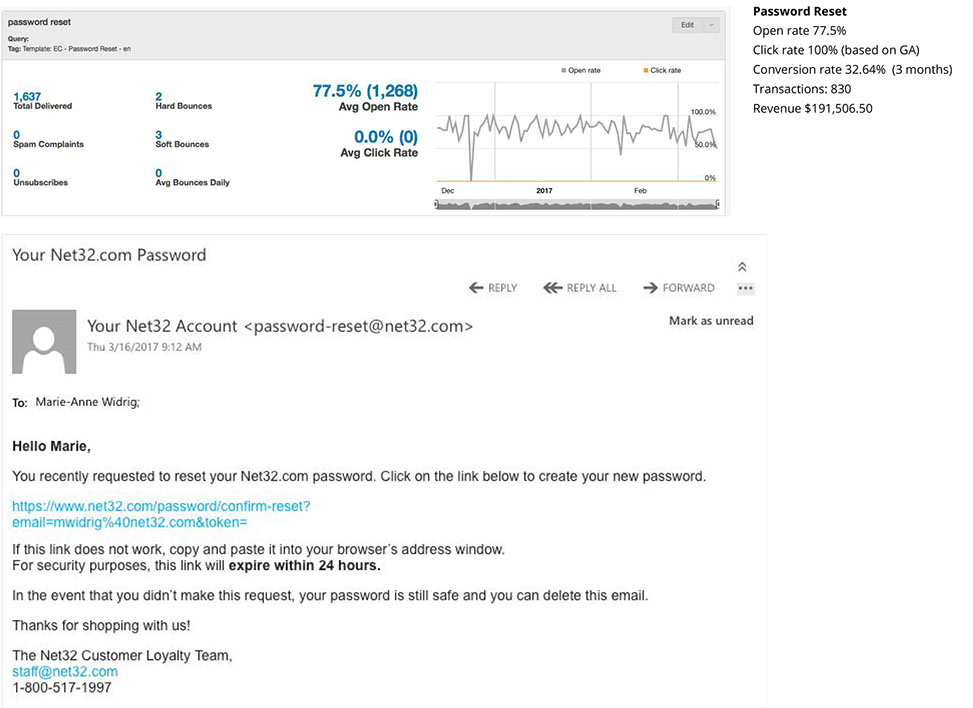Click the staff@net32.com email link
The height and width of the screenshot is (708, 973).
pyautogui.click(x=65, y=672)
